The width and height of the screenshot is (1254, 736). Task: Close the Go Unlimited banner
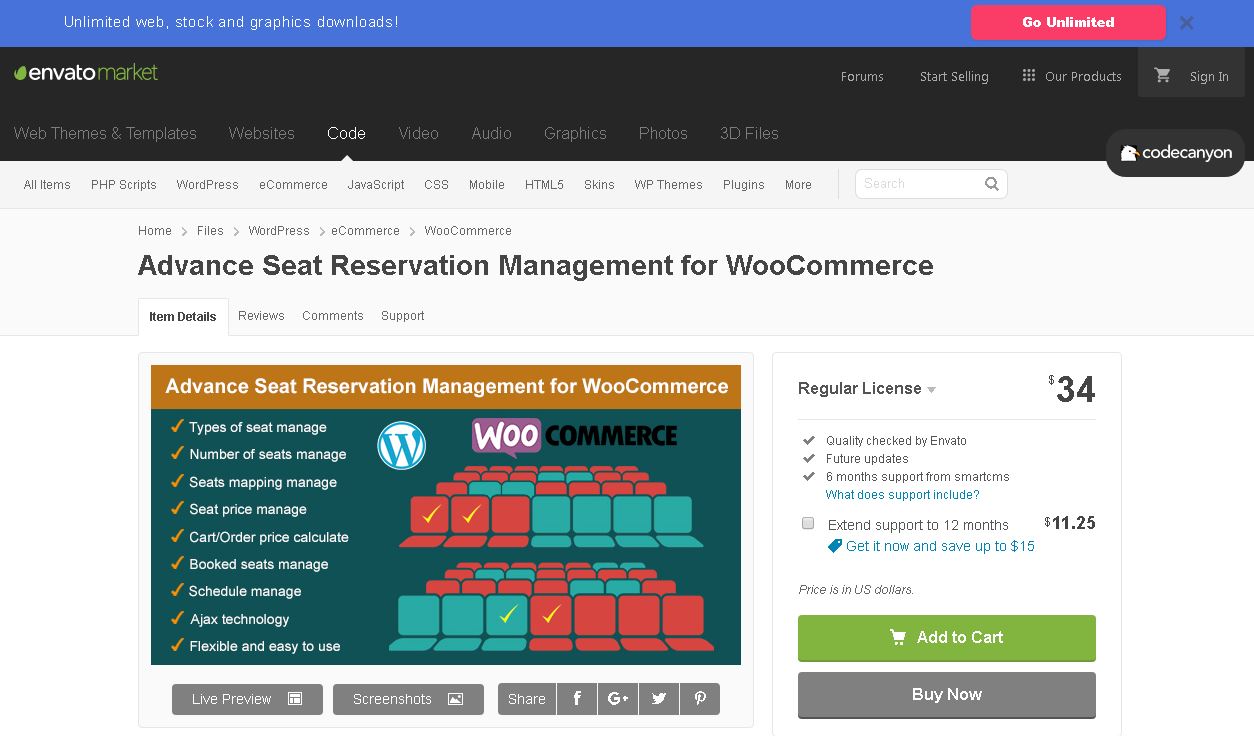[1186, 23]
